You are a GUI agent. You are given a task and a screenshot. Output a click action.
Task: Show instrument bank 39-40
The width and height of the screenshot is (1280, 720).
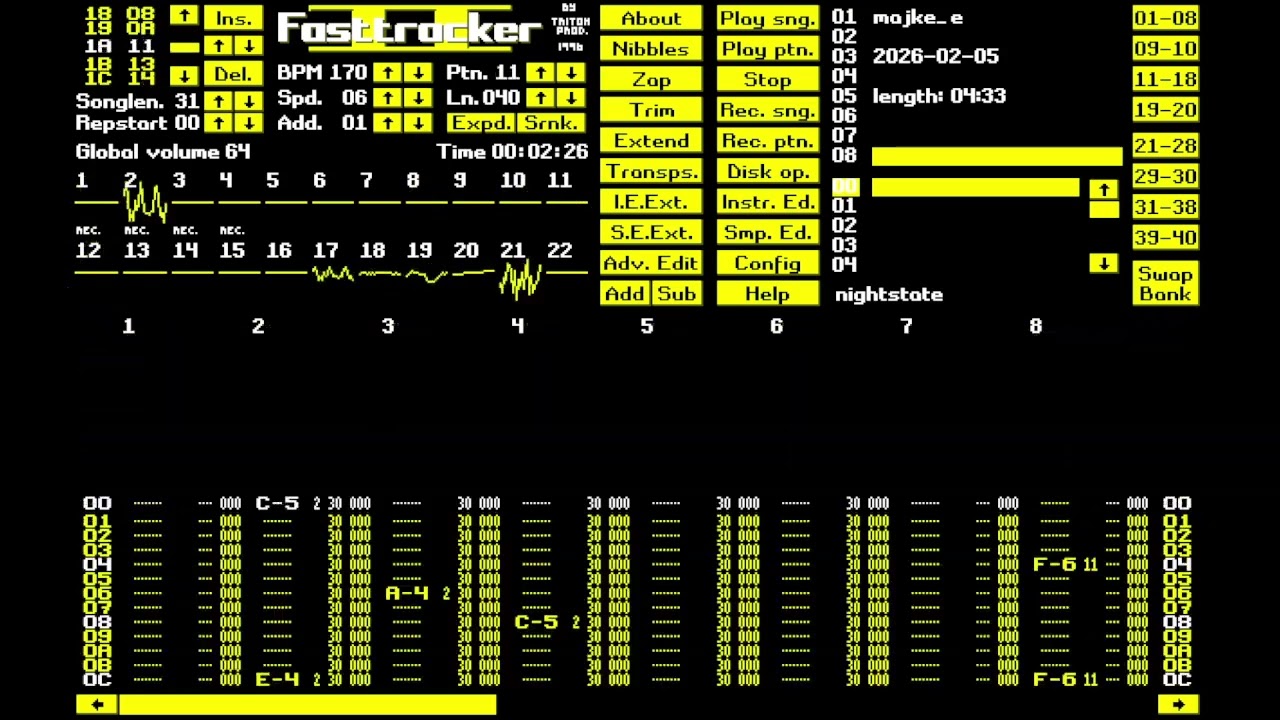pyautogui.click(x=1165, y=237)
